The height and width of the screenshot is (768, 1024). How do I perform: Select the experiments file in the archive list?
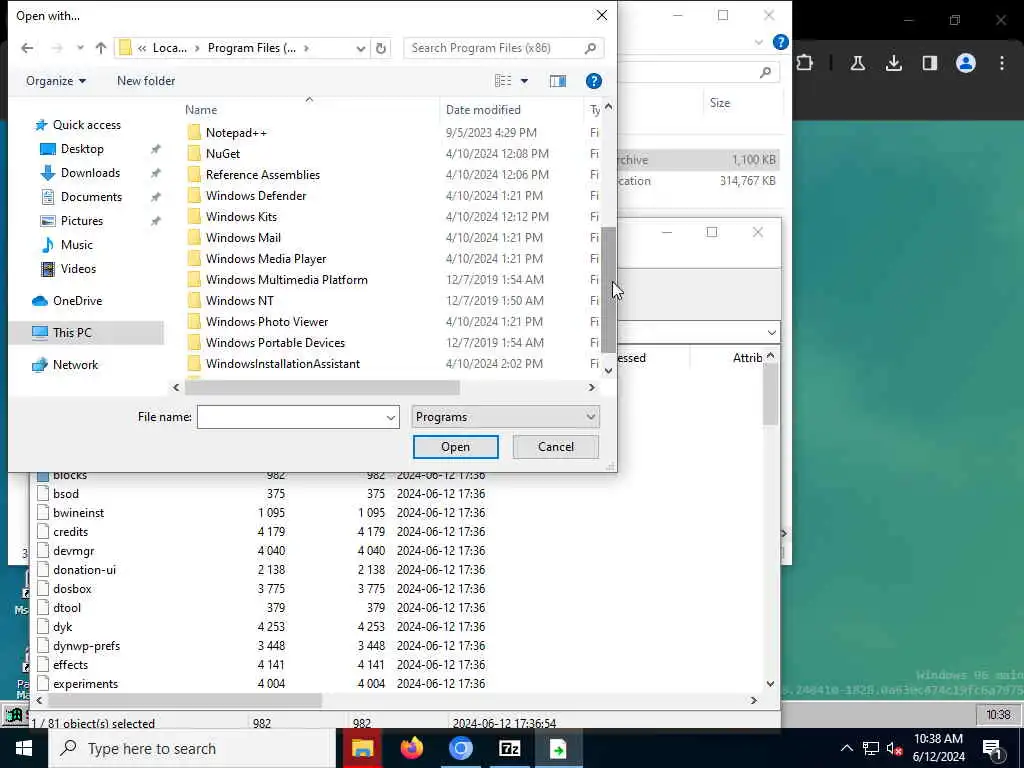[85, 684]
